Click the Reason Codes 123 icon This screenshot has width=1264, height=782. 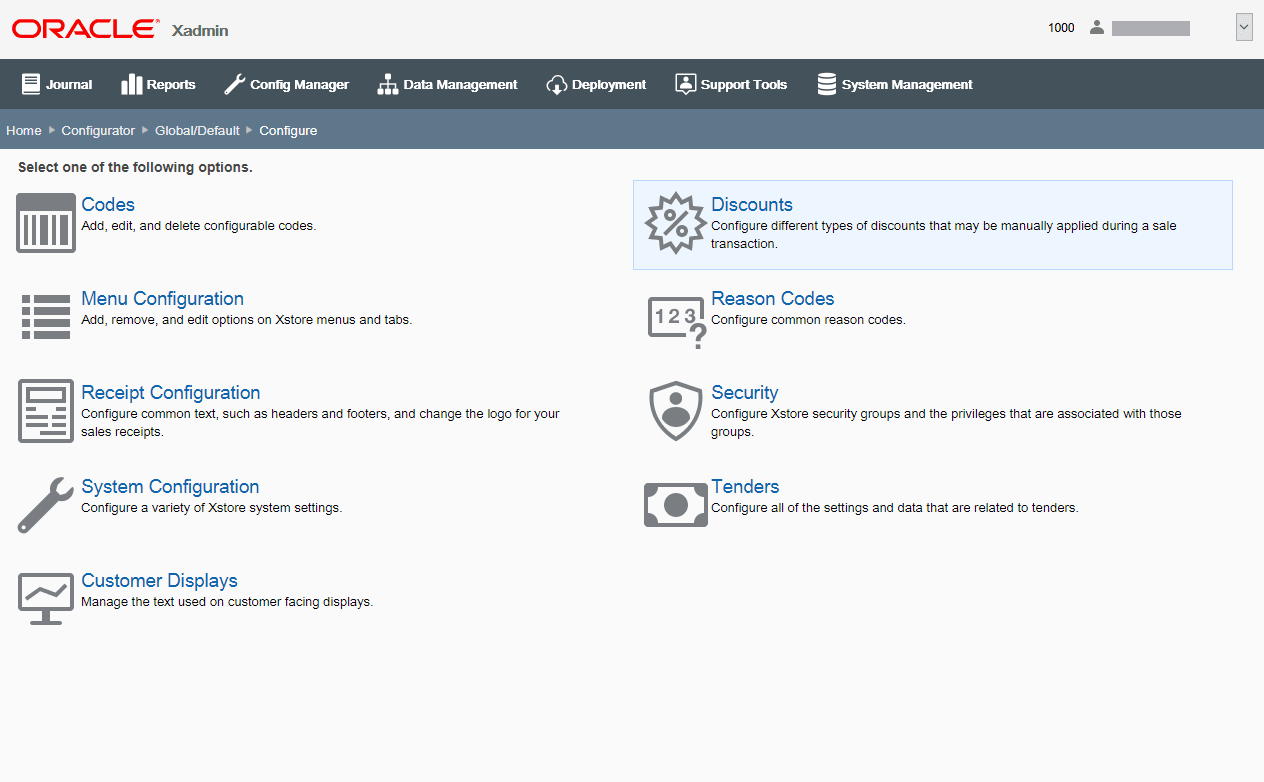coord(675,316)
